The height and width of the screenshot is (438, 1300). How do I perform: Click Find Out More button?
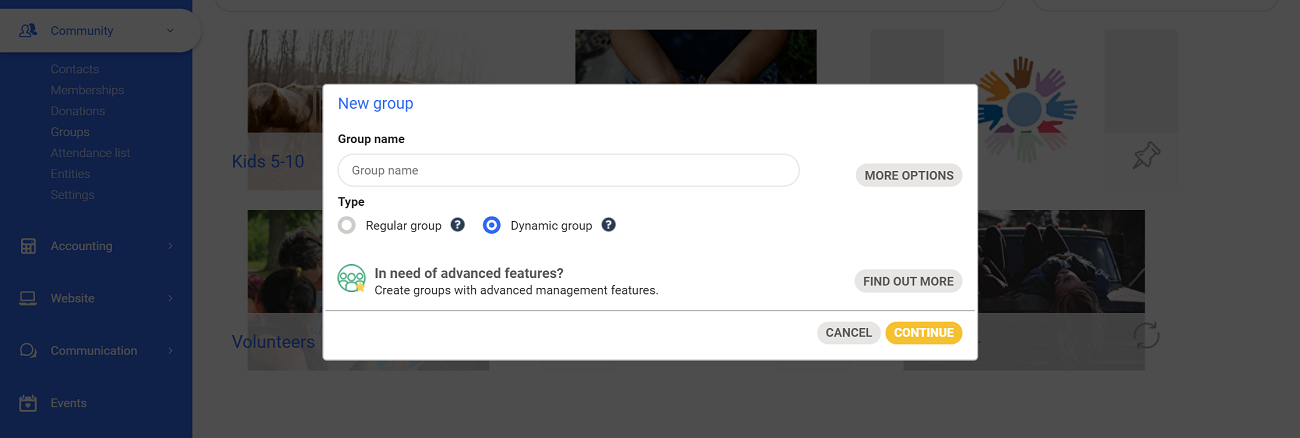908,281
